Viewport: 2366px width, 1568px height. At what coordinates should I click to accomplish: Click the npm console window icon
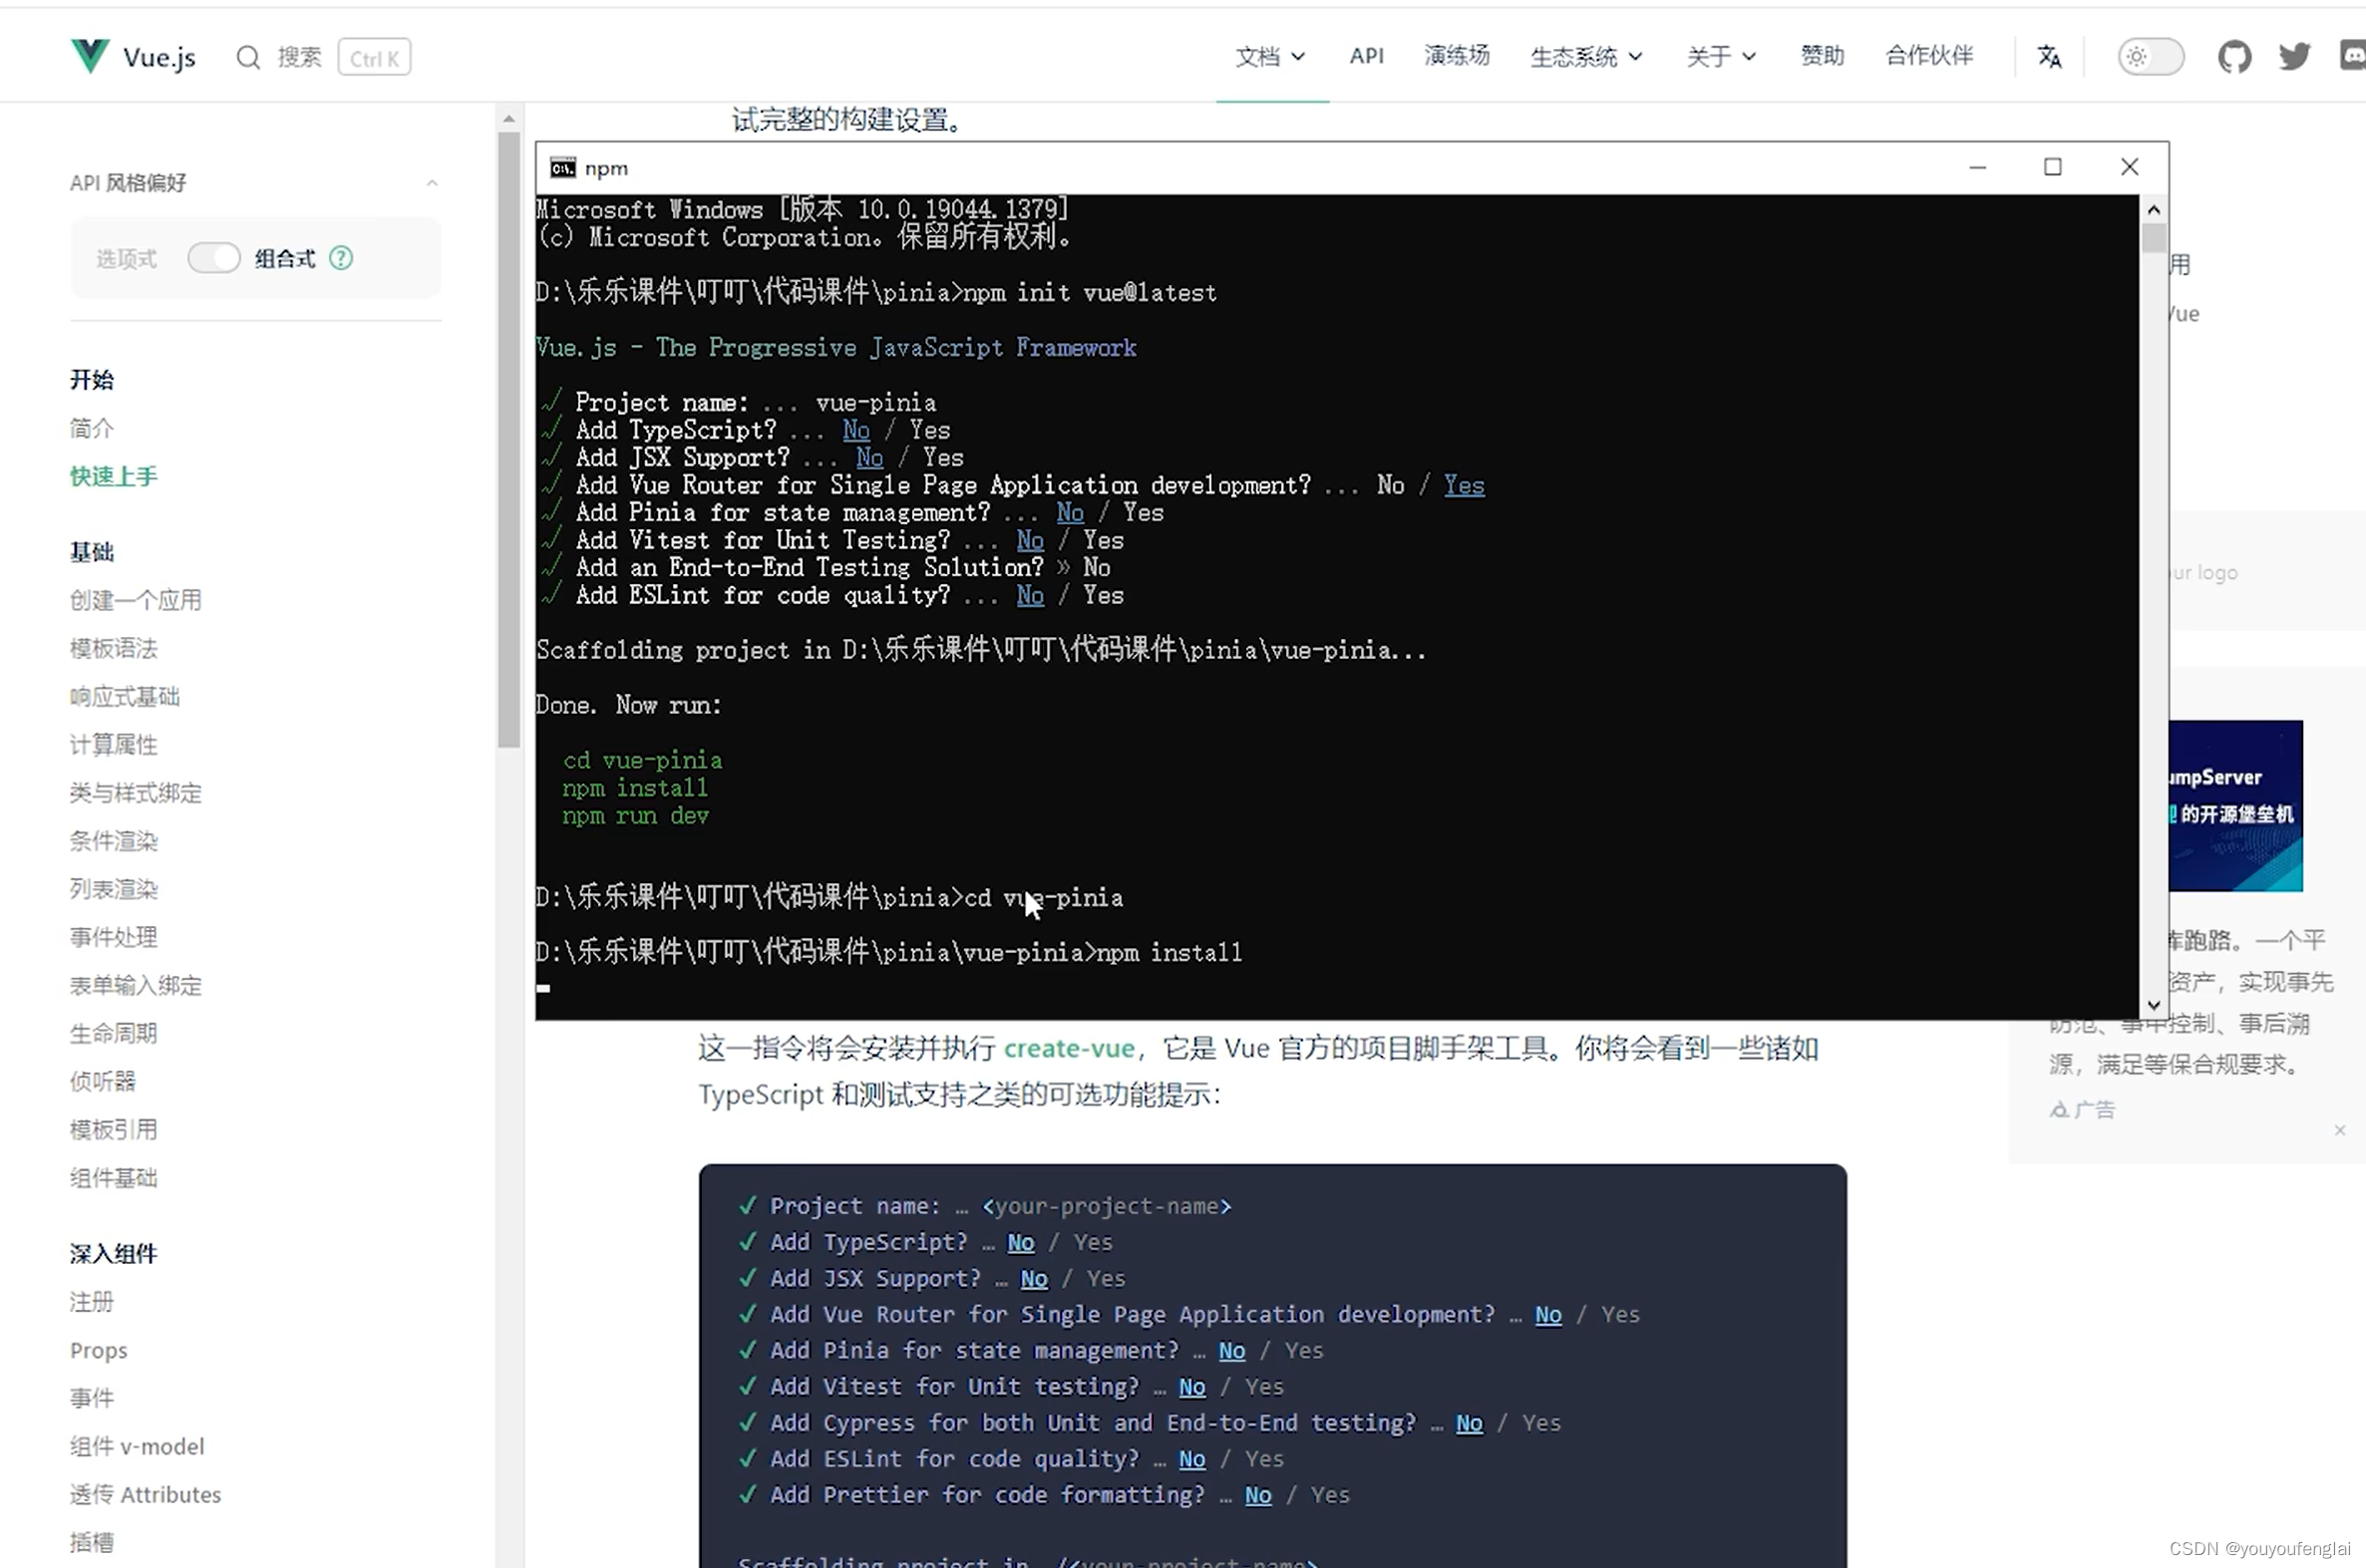tap(563, 168)
